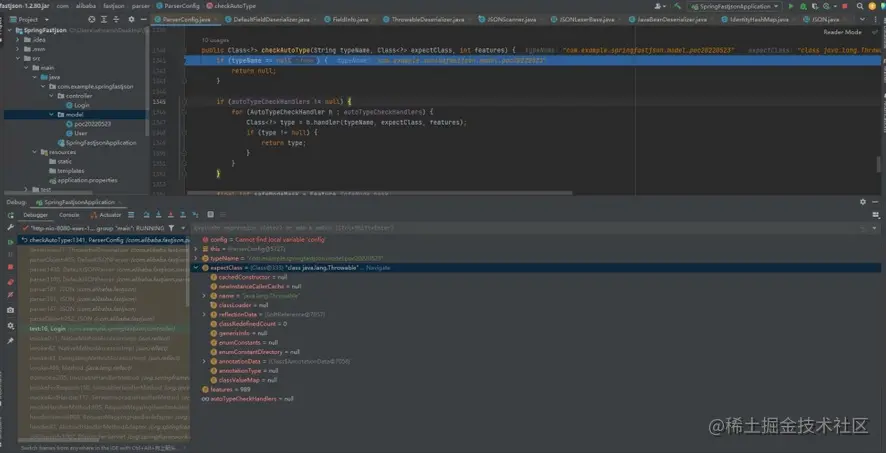This screenshot has height=453, width=886.
Task: Collapse the resources folder
Action: [35, 152]
